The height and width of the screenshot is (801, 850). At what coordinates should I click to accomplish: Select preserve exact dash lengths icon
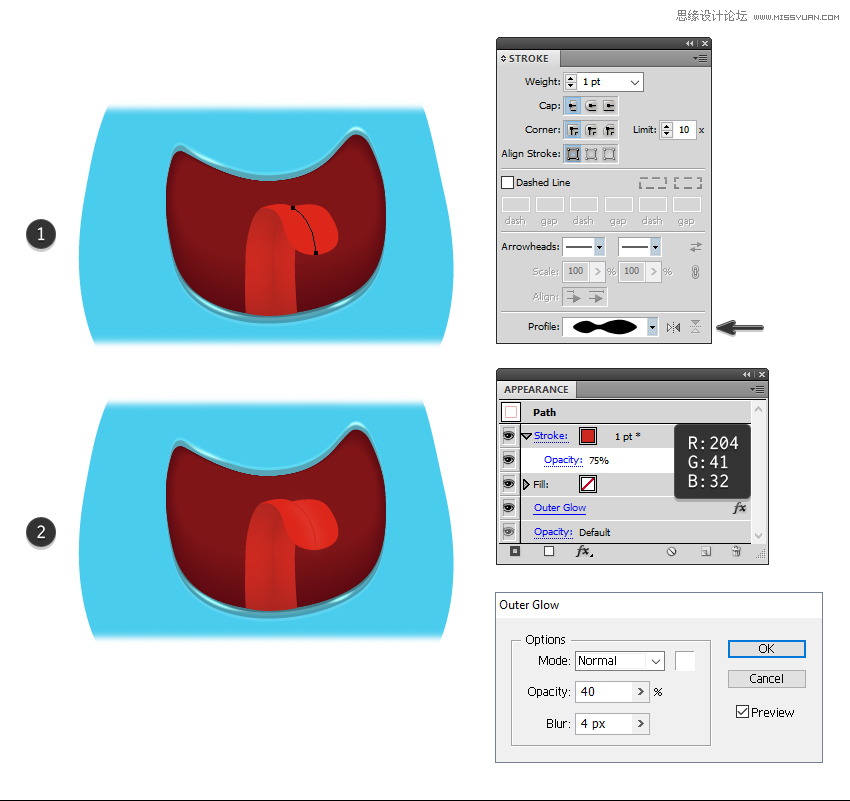click(653, 183)
